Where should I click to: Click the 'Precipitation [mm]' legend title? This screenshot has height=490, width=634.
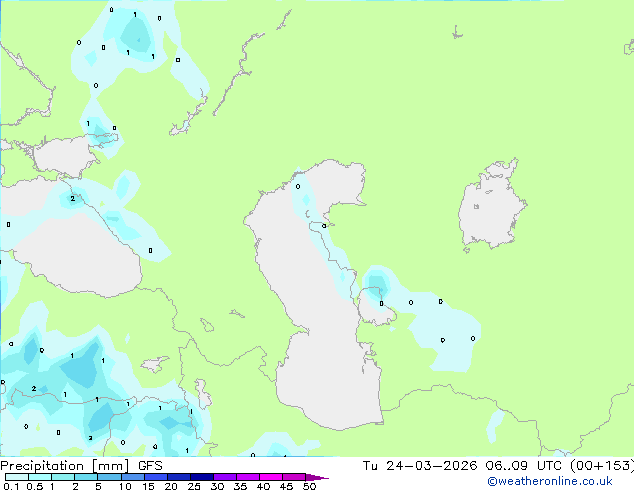[65, 466]
